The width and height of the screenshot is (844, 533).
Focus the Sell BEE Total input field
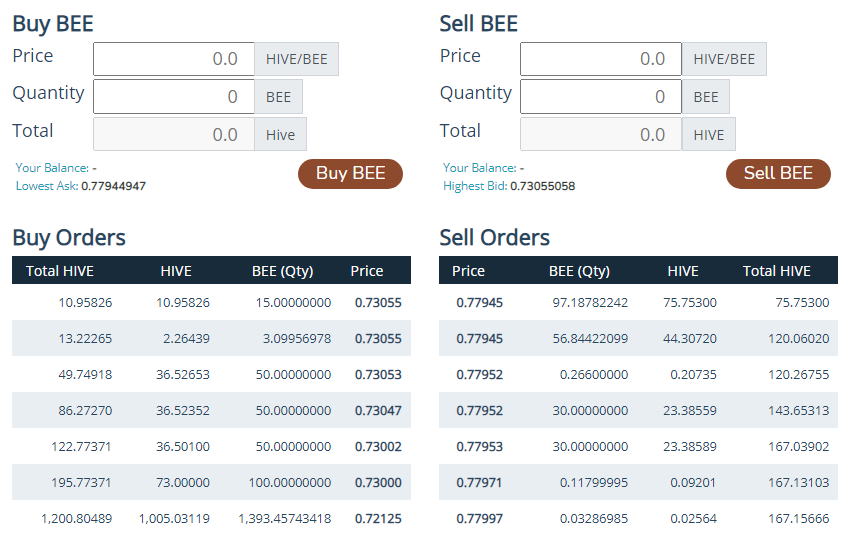(x=601, y=134)
